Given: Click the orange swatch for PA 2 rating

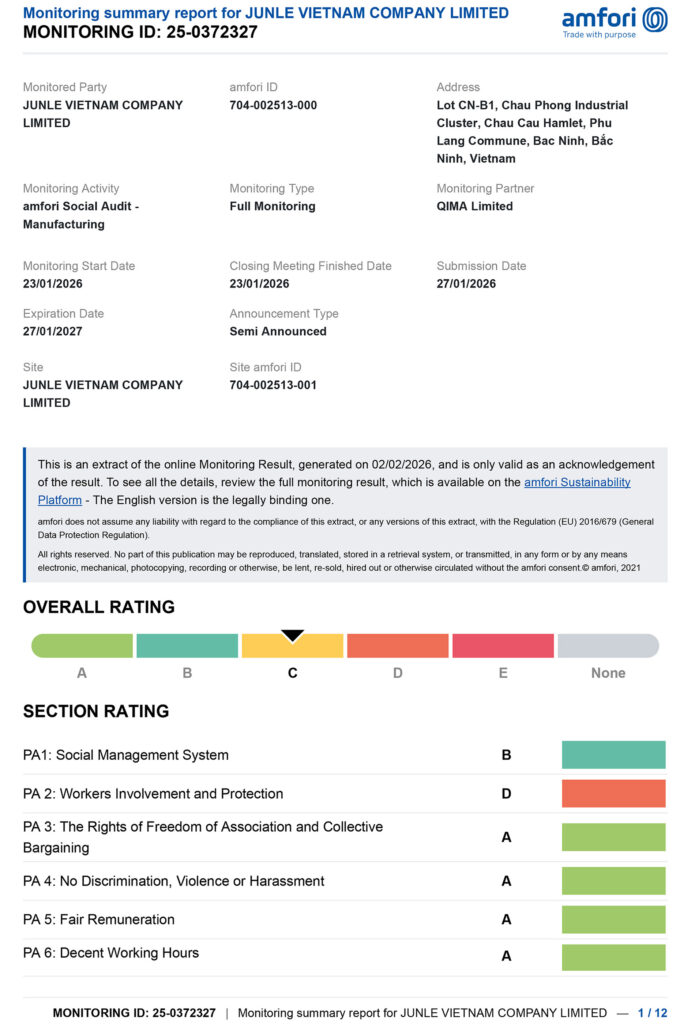Looking at the screenshot, I should click(x=613, y=794).
